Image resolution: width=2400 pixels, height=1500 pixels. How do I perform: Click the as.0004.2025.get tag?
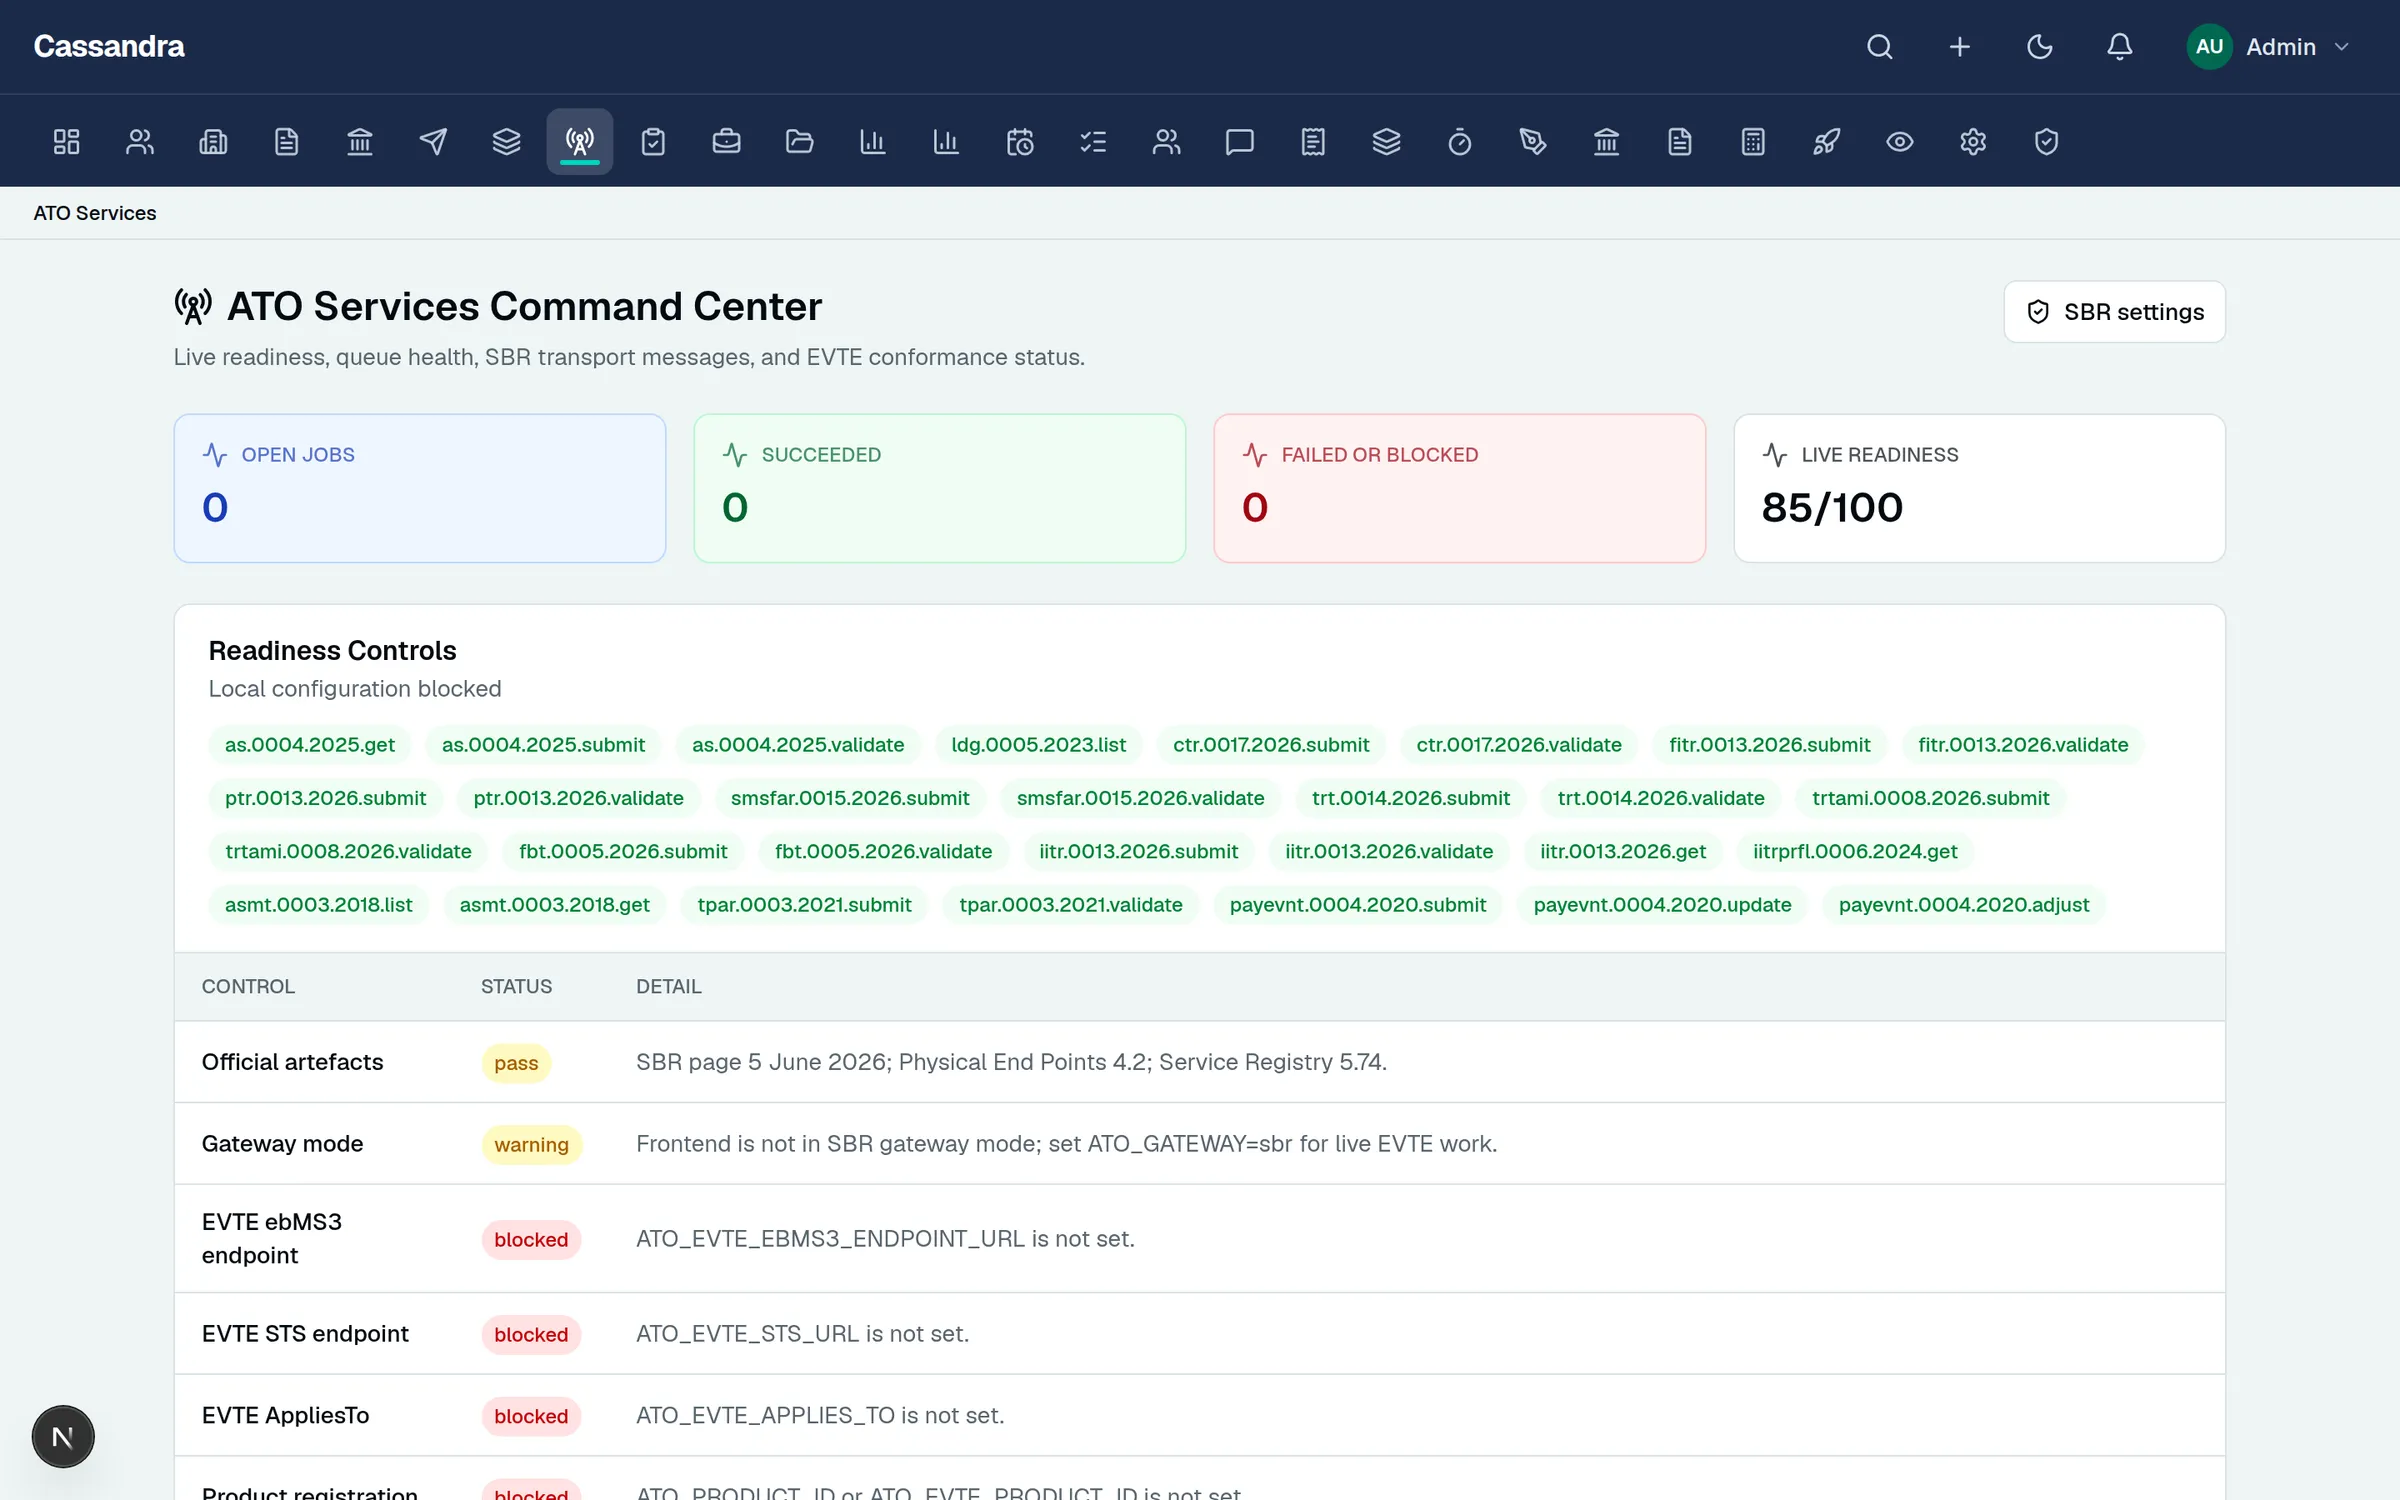coord(310,745)
